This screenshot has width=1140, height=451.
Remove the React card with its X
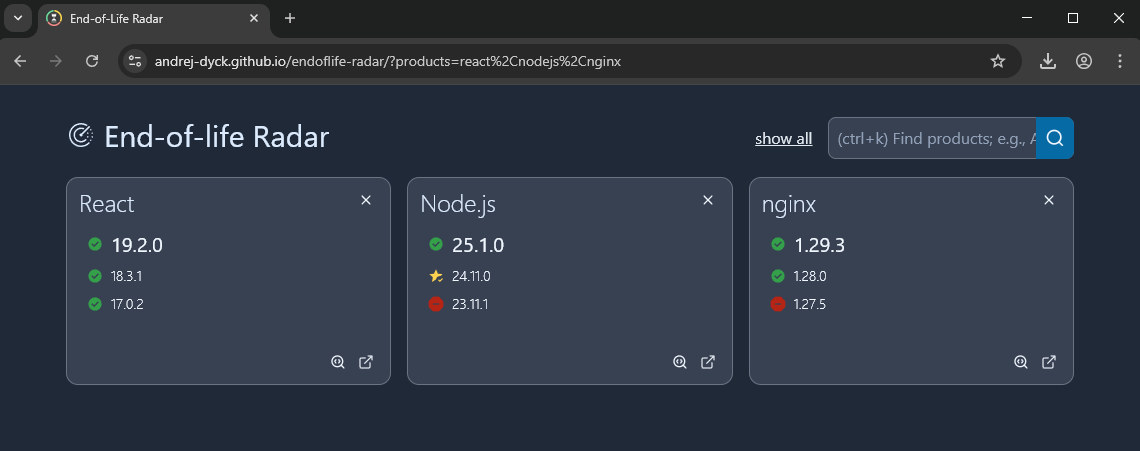click(366, 200)
